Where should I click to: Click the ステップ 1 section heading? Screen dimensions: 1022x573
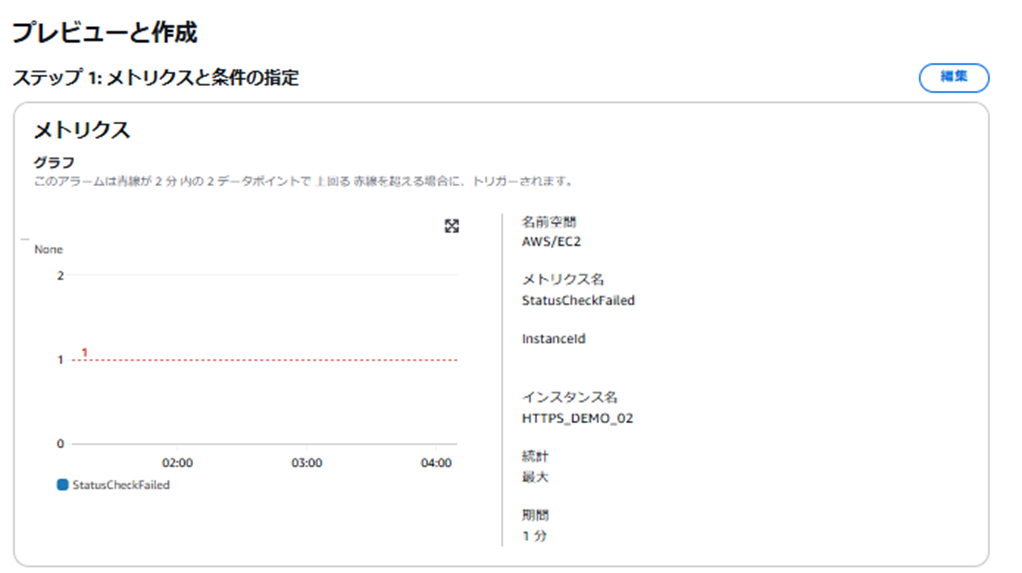point(156,78)
